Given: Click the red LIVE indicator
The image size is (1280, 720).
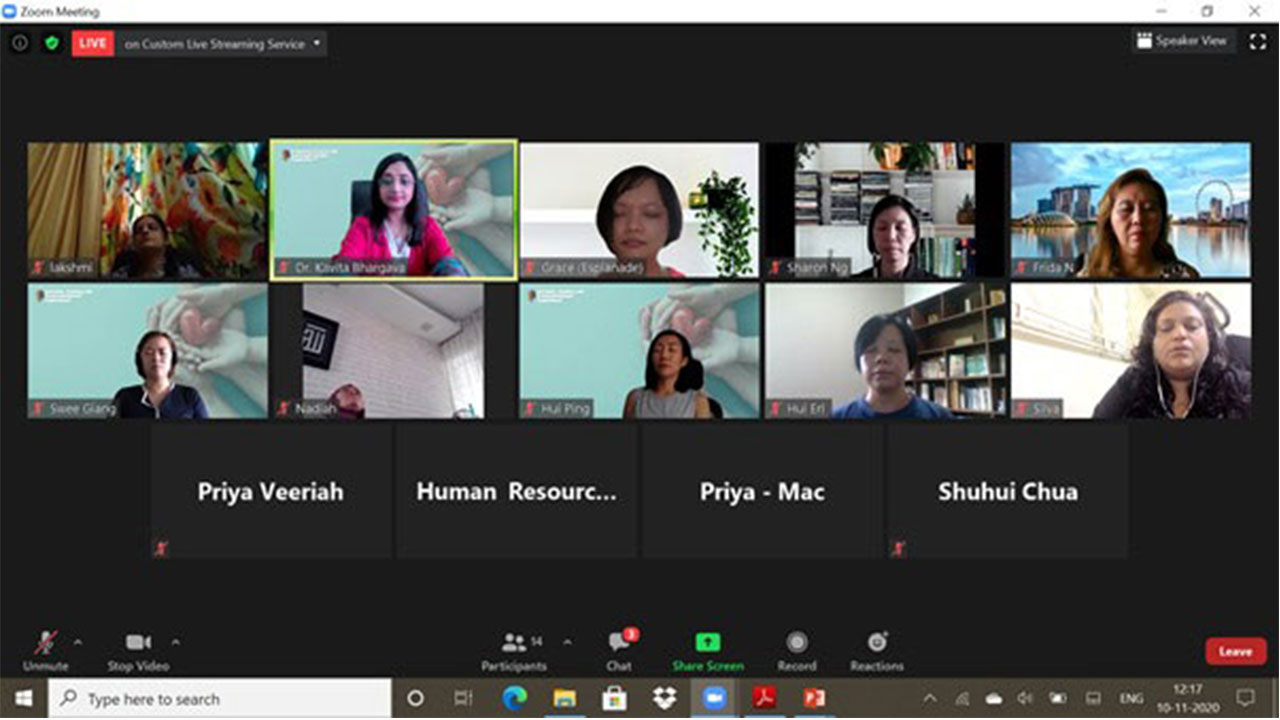Looking at the screenshot, I should pos(92,44).
